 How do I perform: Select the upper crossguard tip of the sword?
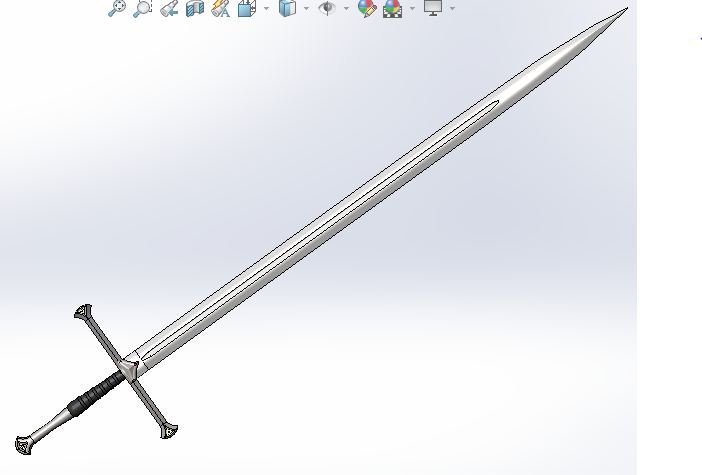pyautogui.click(x=83, y=311)
